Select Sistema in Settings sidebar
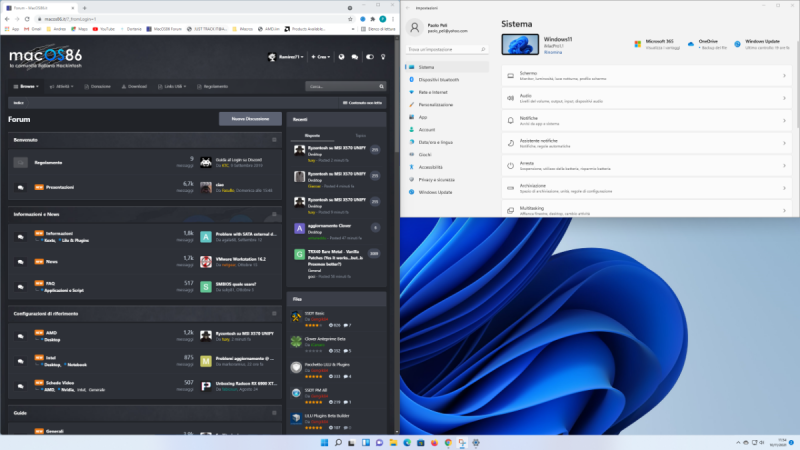This screenshot has height=450, width=800. [x=446, y=67]
